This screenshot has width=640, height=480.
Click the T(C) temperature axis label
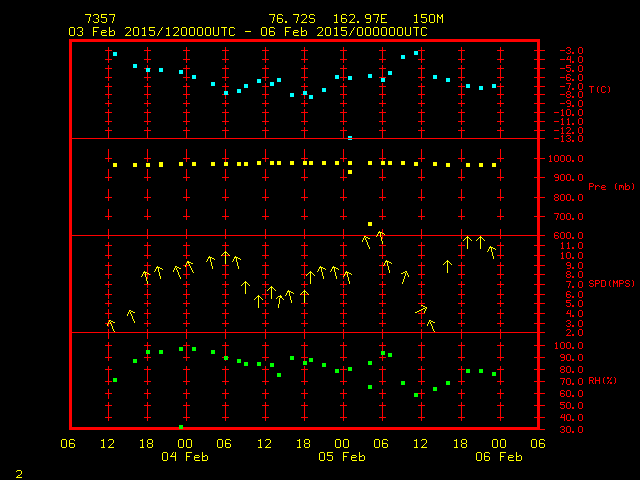pos(600,89)
